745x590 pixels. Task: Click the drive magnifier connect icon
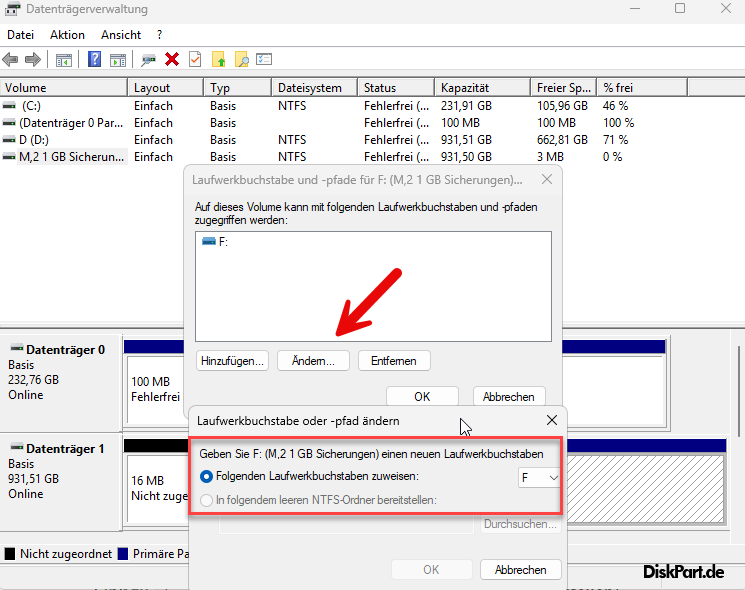tap(148, 60)
